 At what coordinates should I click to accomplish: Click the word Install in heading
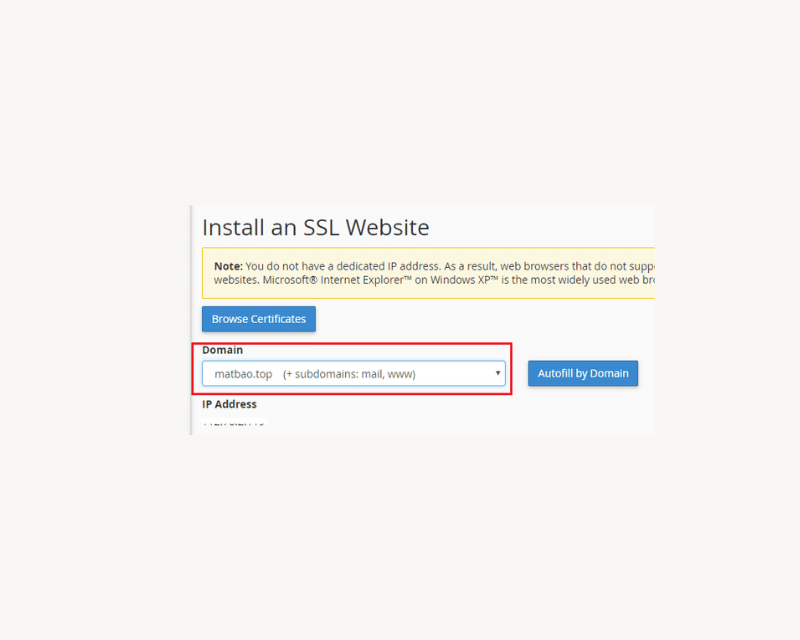click(233, 228)
